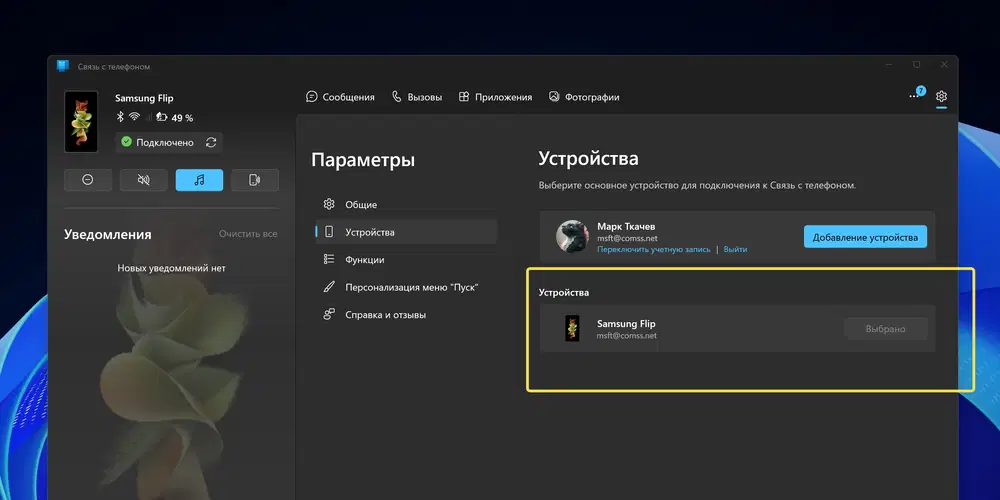The height and width of the screenshot is (500, 1000).
Task: Click the Samsung Flip name in sidebar
Action: tap(144, 98)
